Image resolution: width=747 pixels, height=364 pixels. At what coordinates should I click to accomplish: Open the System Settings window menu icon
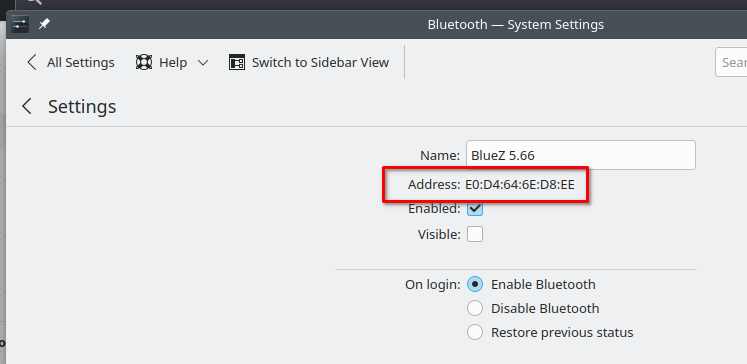20,24
